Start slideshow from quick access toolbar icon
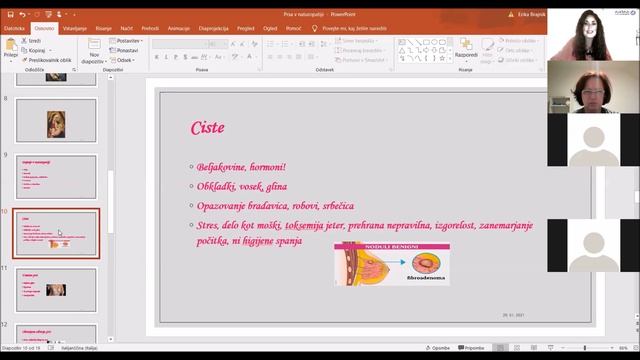 [49, 14]
